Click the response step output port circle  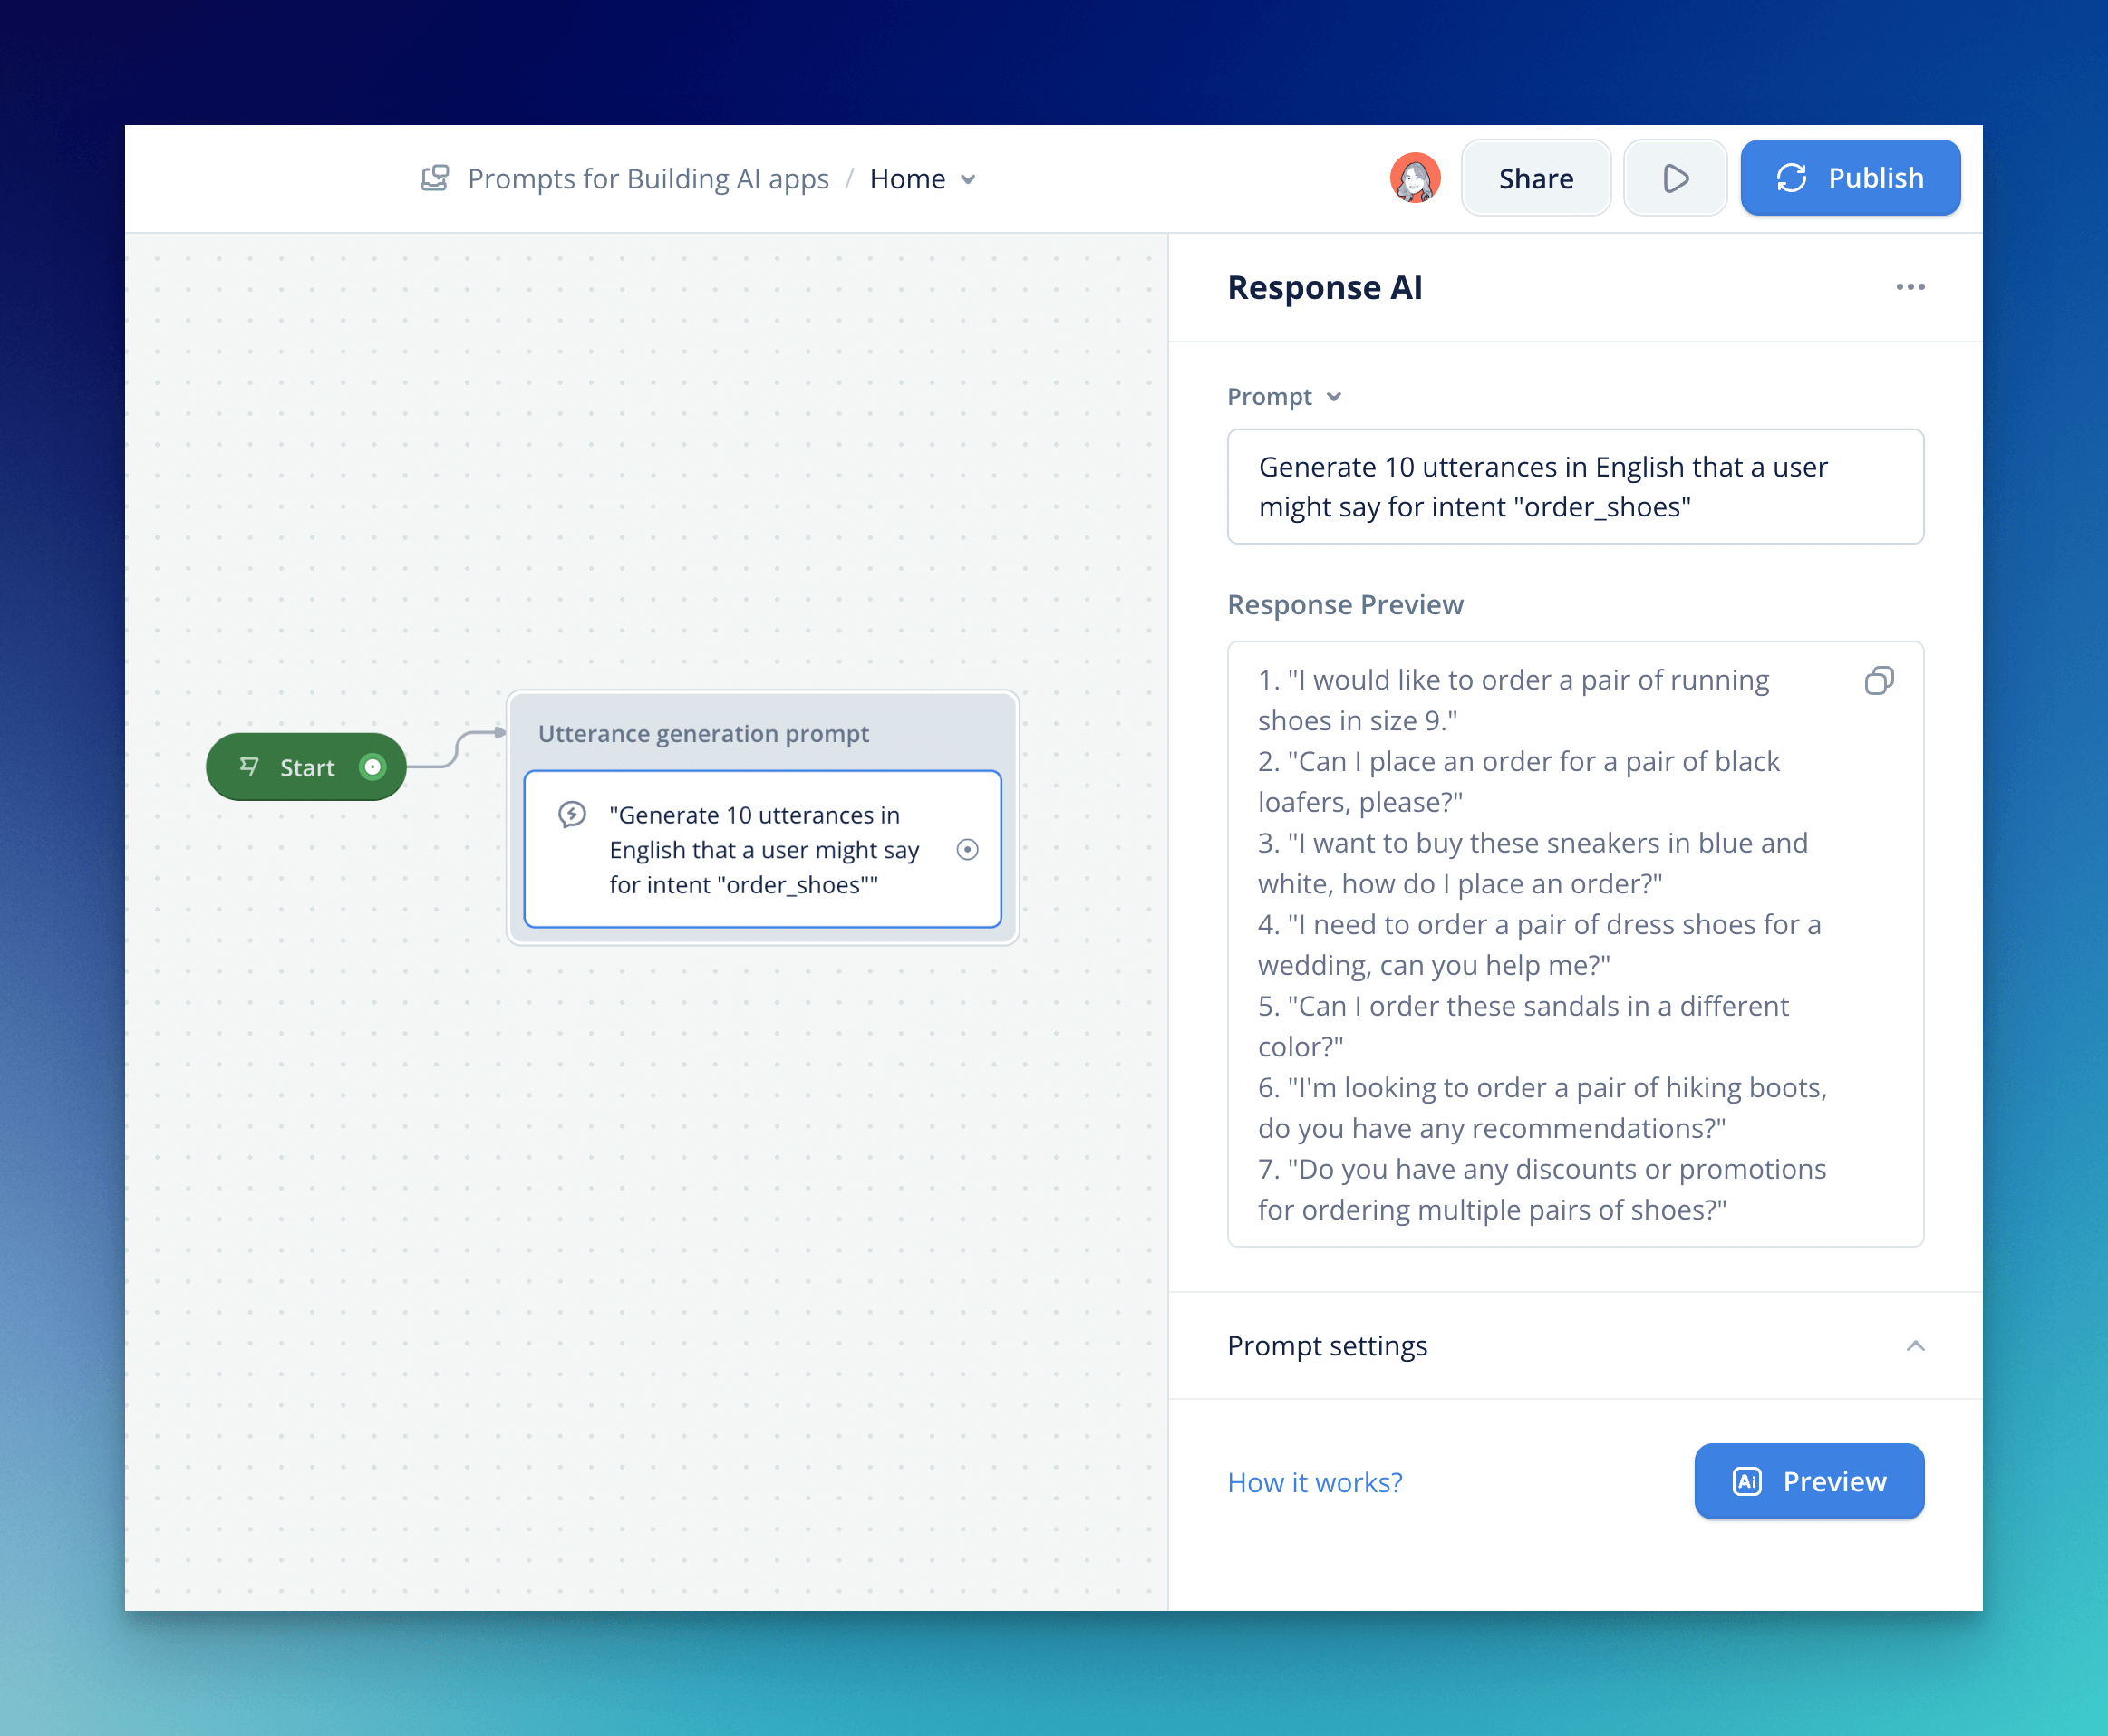967,850
